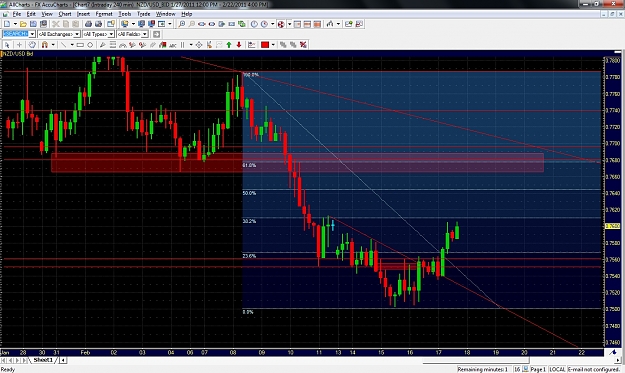Expand the magnet tool dropdown arrow
Image resolution: width=625 pixels, height=373 pixels.
click(53, 45)
